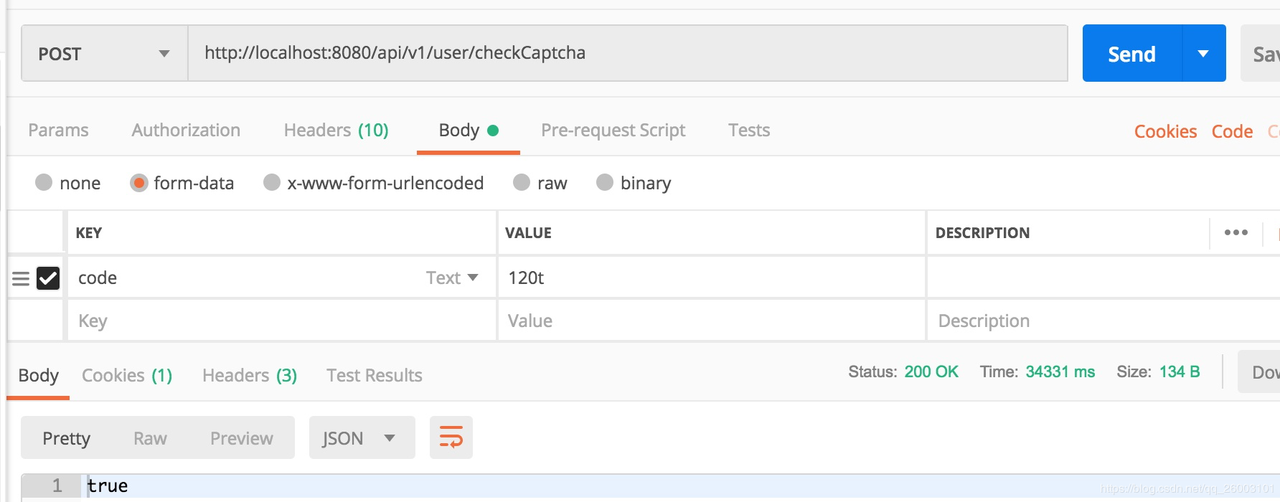Image resolution: width=1280 pixels, height=502 pixels.
Task: Choose the raw body option
Action: (x=521, y=183)
